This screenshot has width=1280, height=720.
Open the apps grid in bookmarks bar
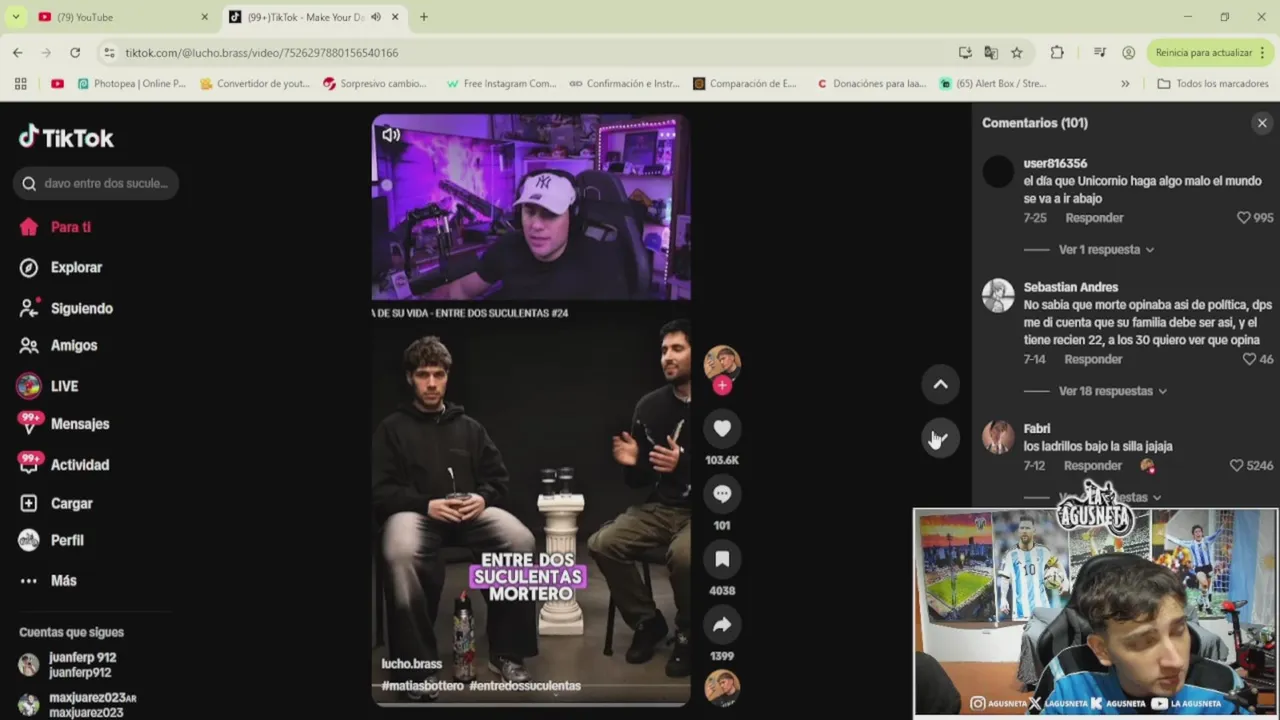coord(20,84)
